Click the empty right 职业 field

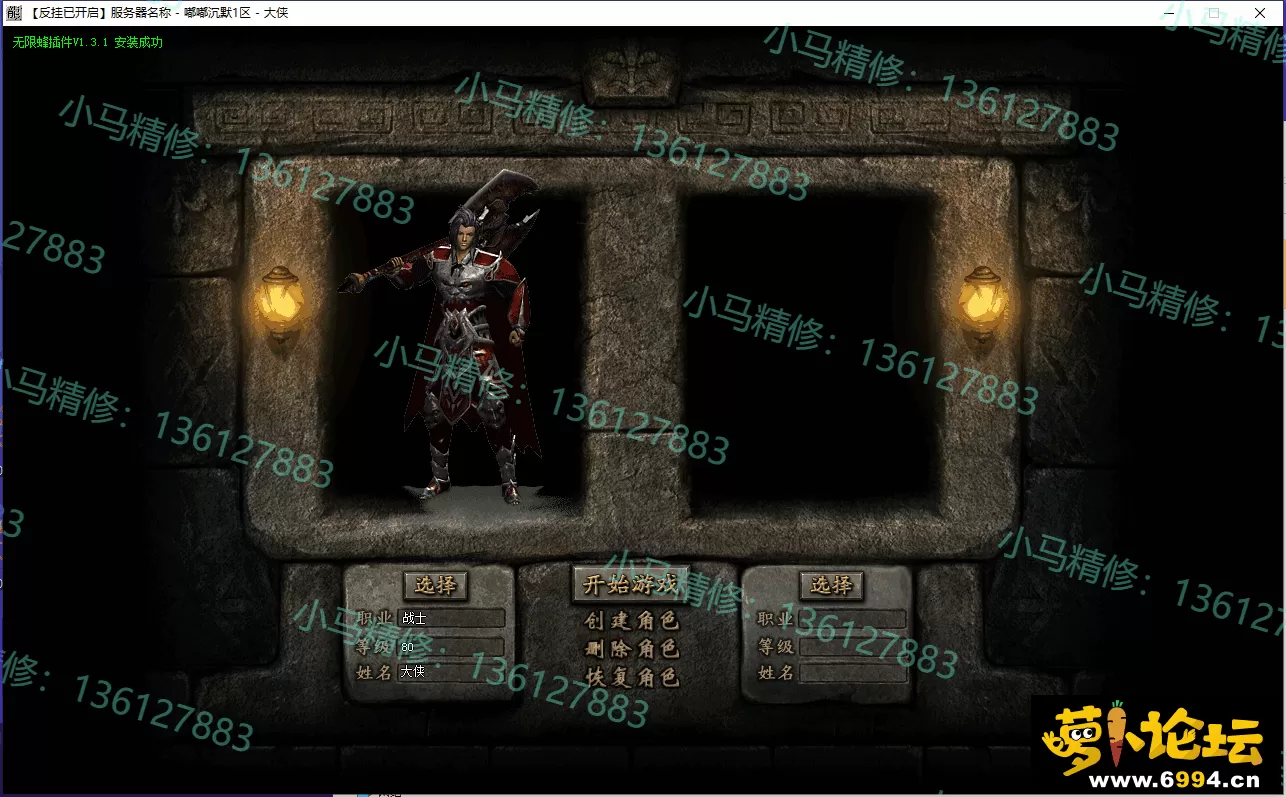click(x=852, y=620)
